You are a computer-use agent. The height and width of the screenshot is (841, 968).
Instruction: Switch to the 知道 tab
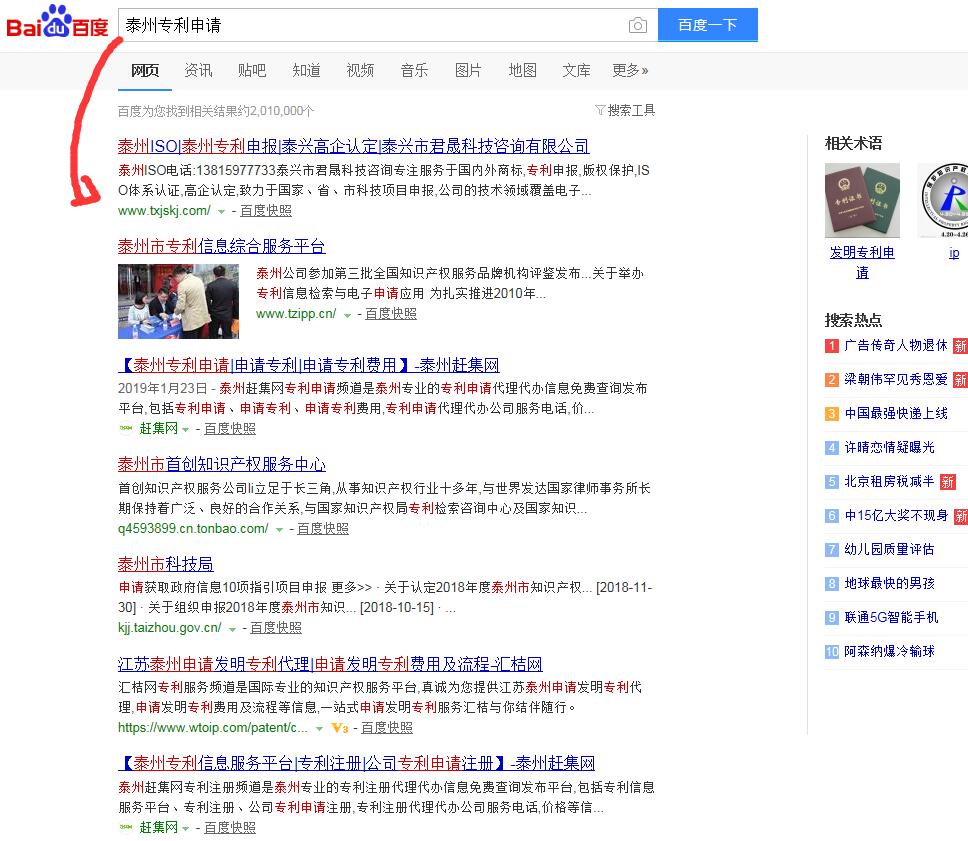pyautogui.click(x=306, y=70)
